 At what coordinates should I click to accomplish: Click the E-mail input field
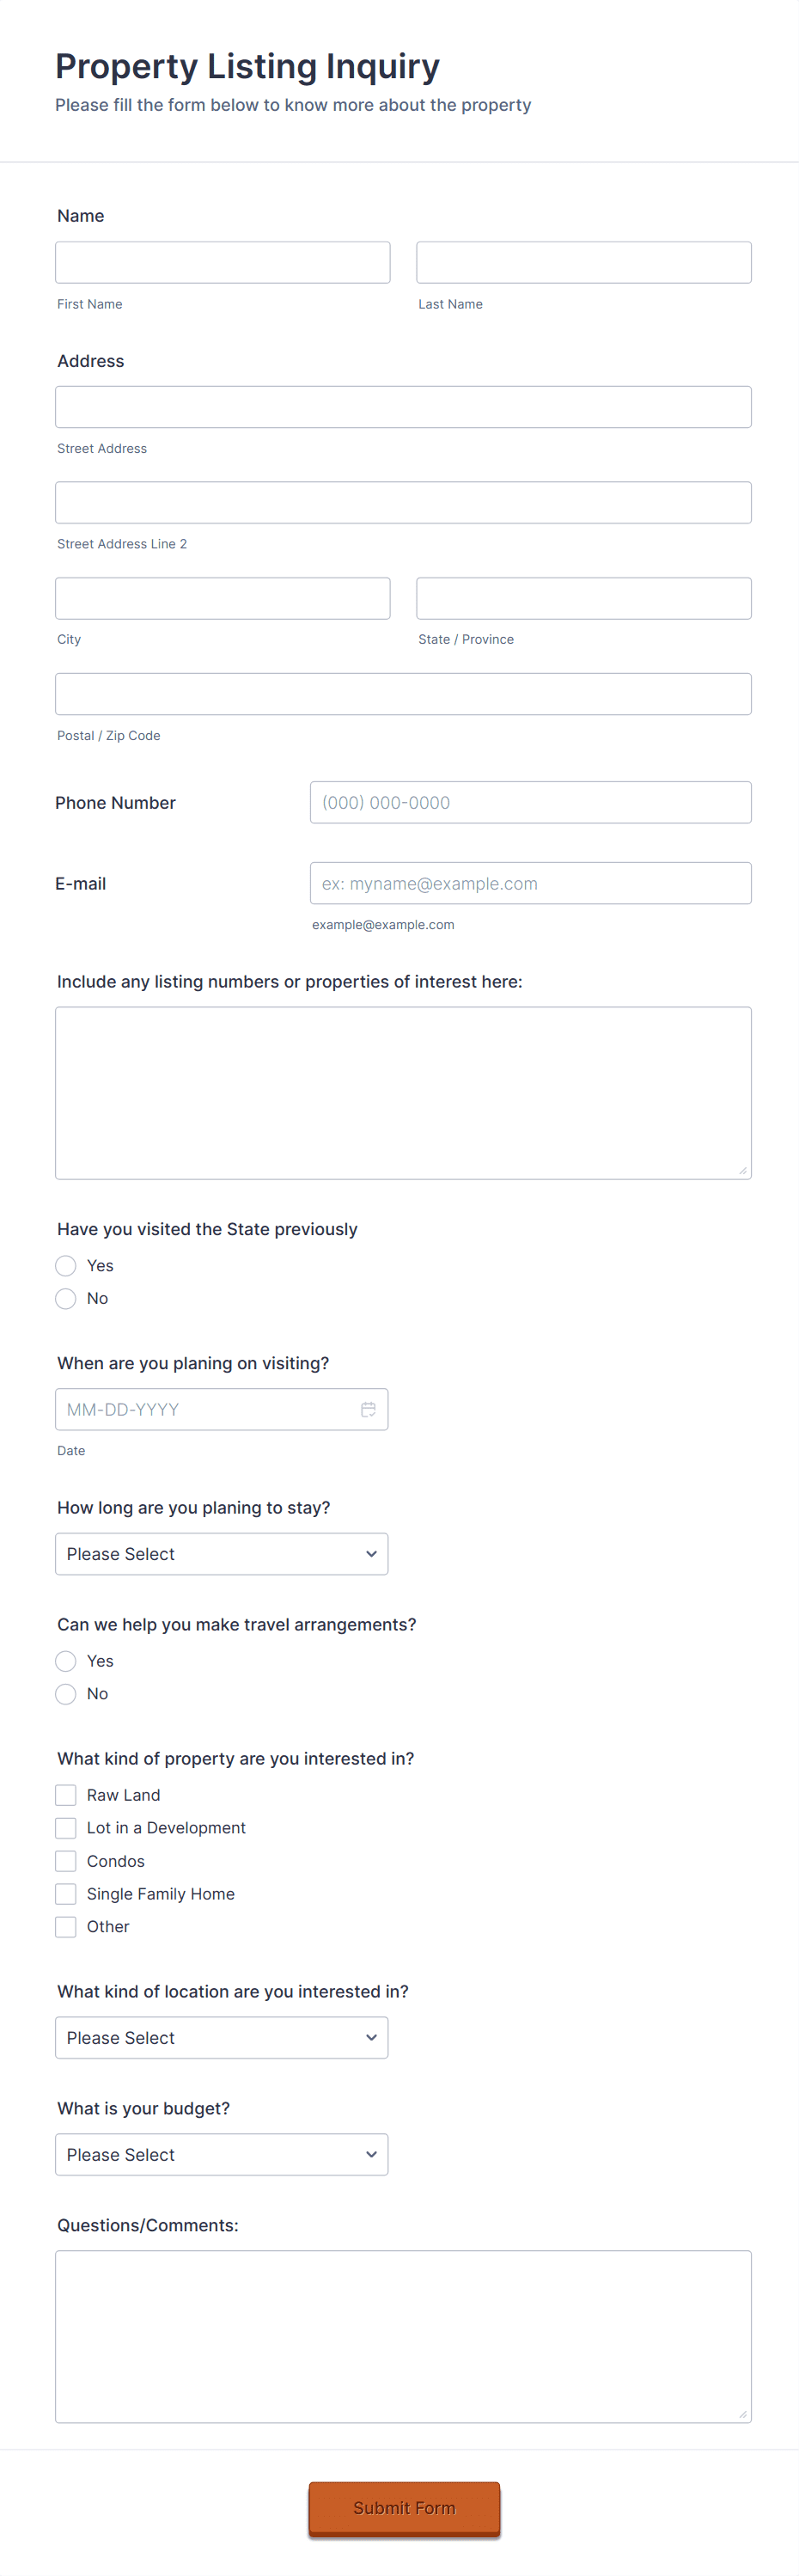(530, 882)
